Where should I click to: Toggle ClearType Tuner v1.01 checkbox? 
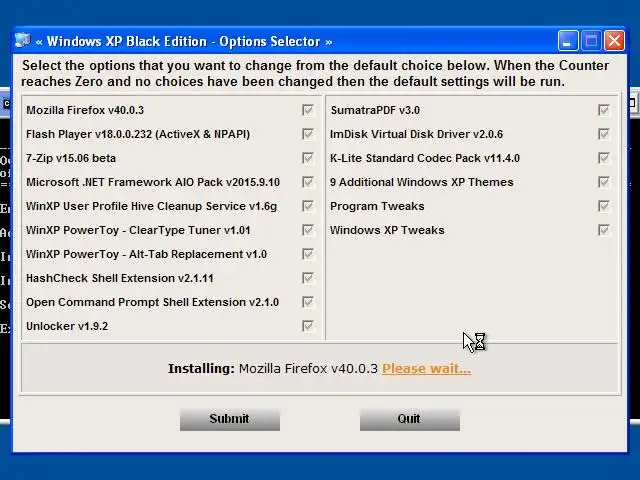click(x=308, y=230)
